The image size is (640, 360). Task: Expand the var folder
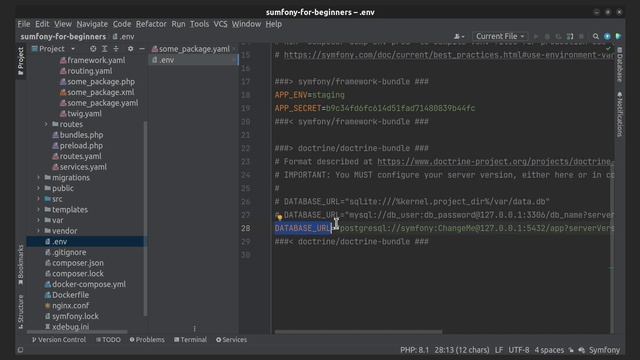click(x=39, y=220)
